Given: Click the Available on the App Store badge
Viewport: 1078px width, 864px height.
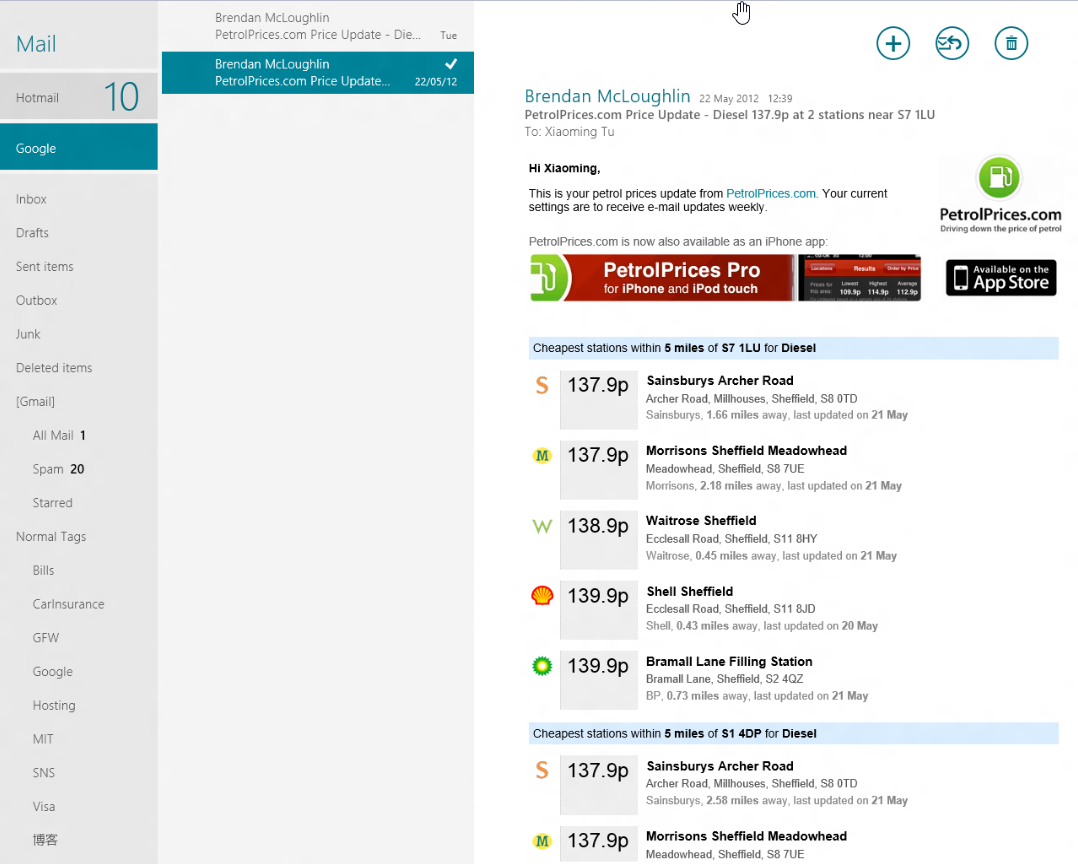Looking at the screenshot, I should 1001,278.
